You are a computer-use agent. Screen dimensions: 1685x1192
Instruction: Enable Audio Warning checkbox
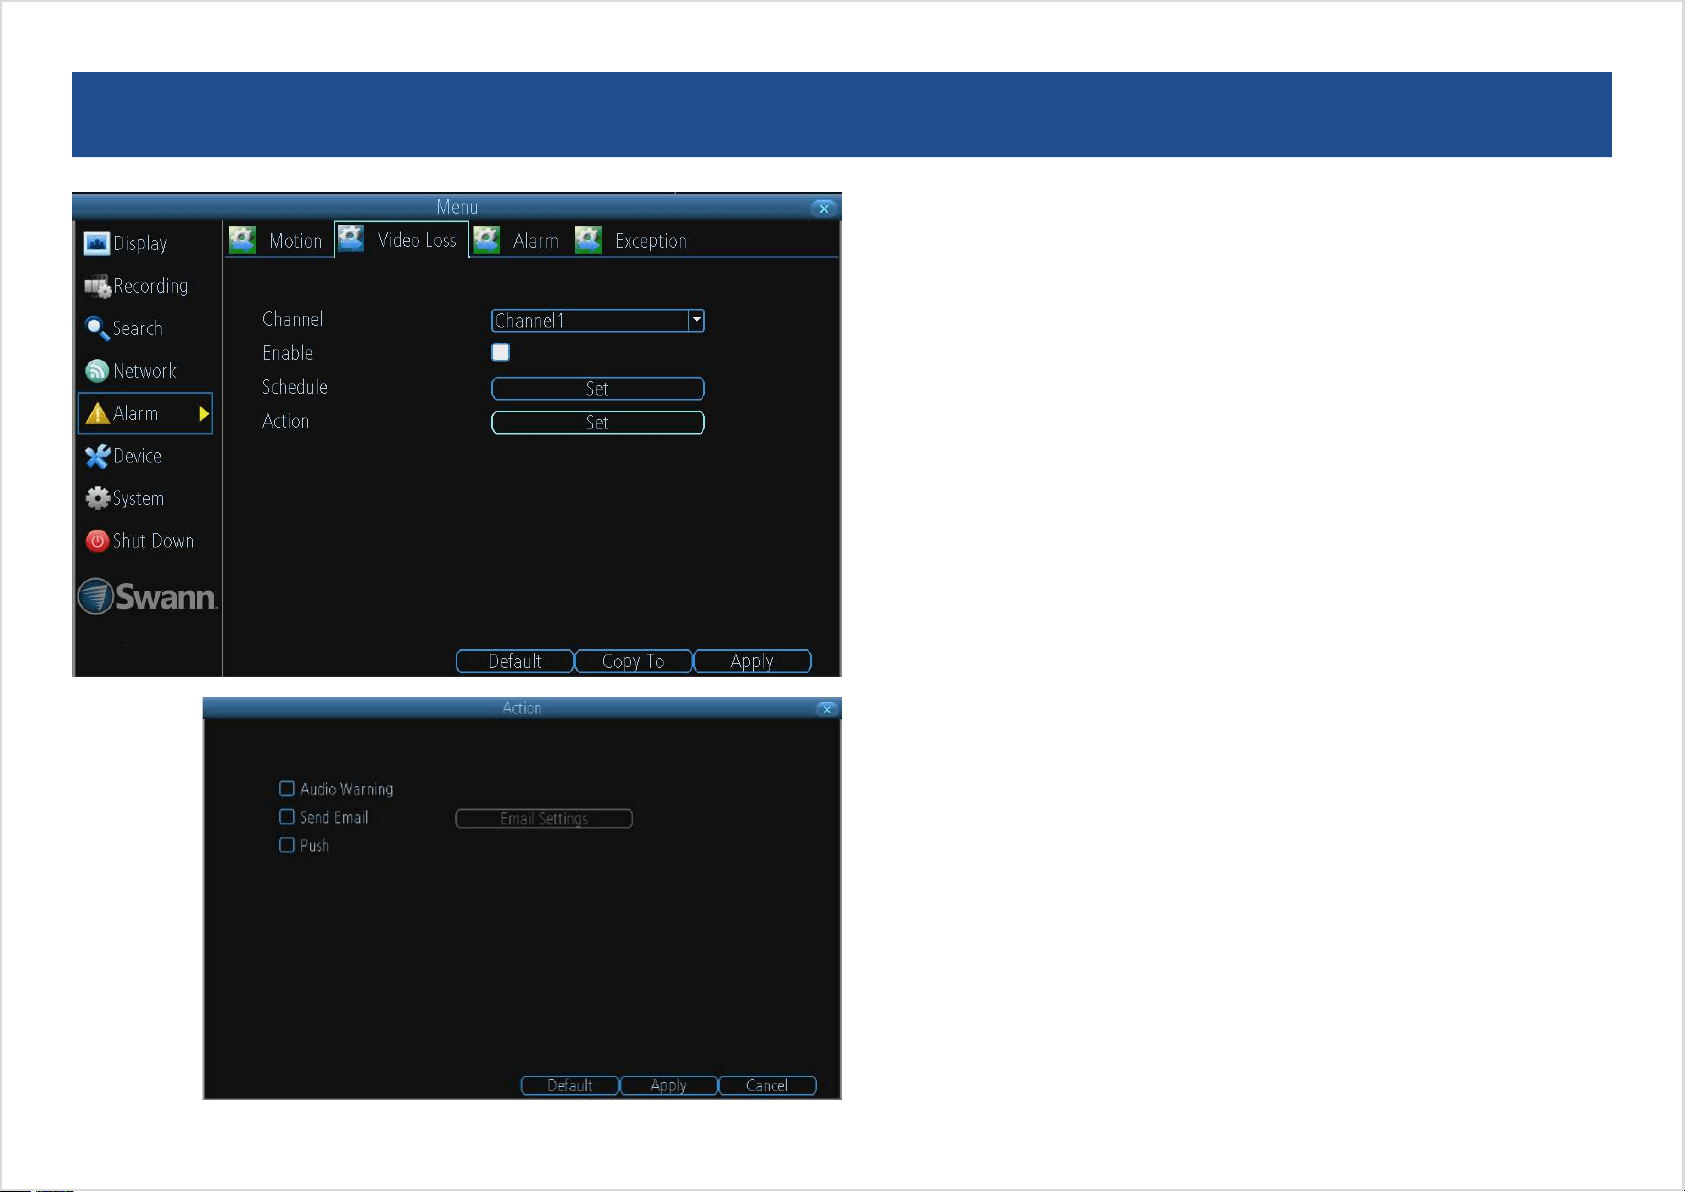pyautogui.click(x=287, y=788)
